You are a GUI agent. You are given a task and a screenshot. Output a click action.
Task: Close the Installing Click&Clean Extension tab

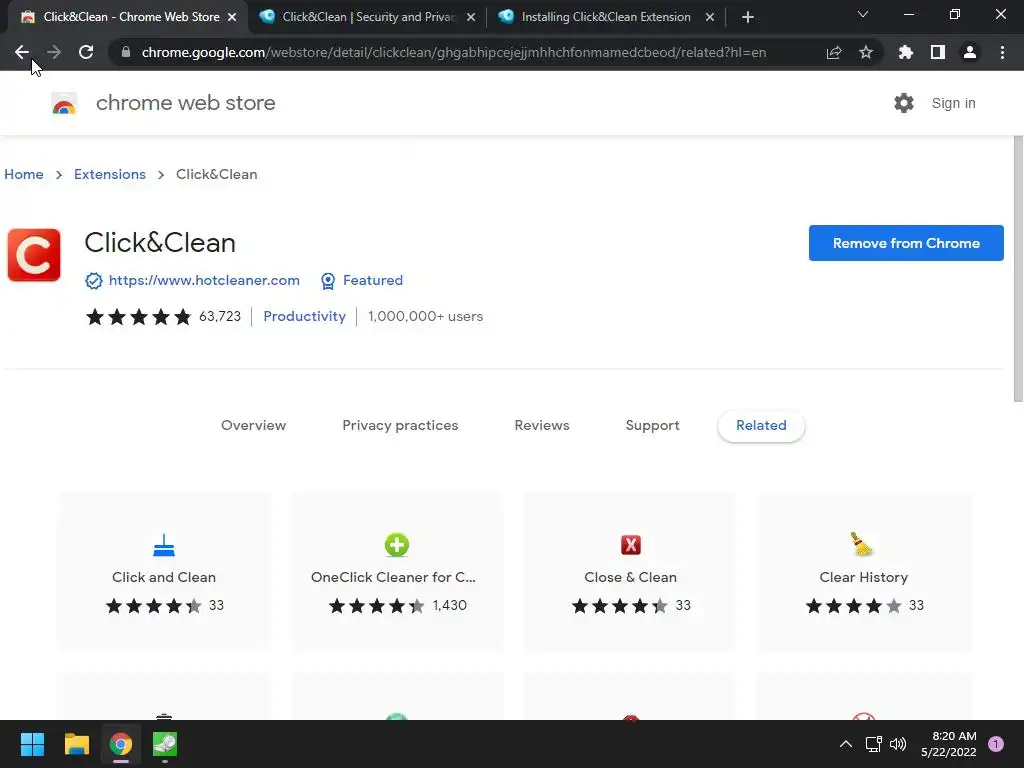coord(710,18)
